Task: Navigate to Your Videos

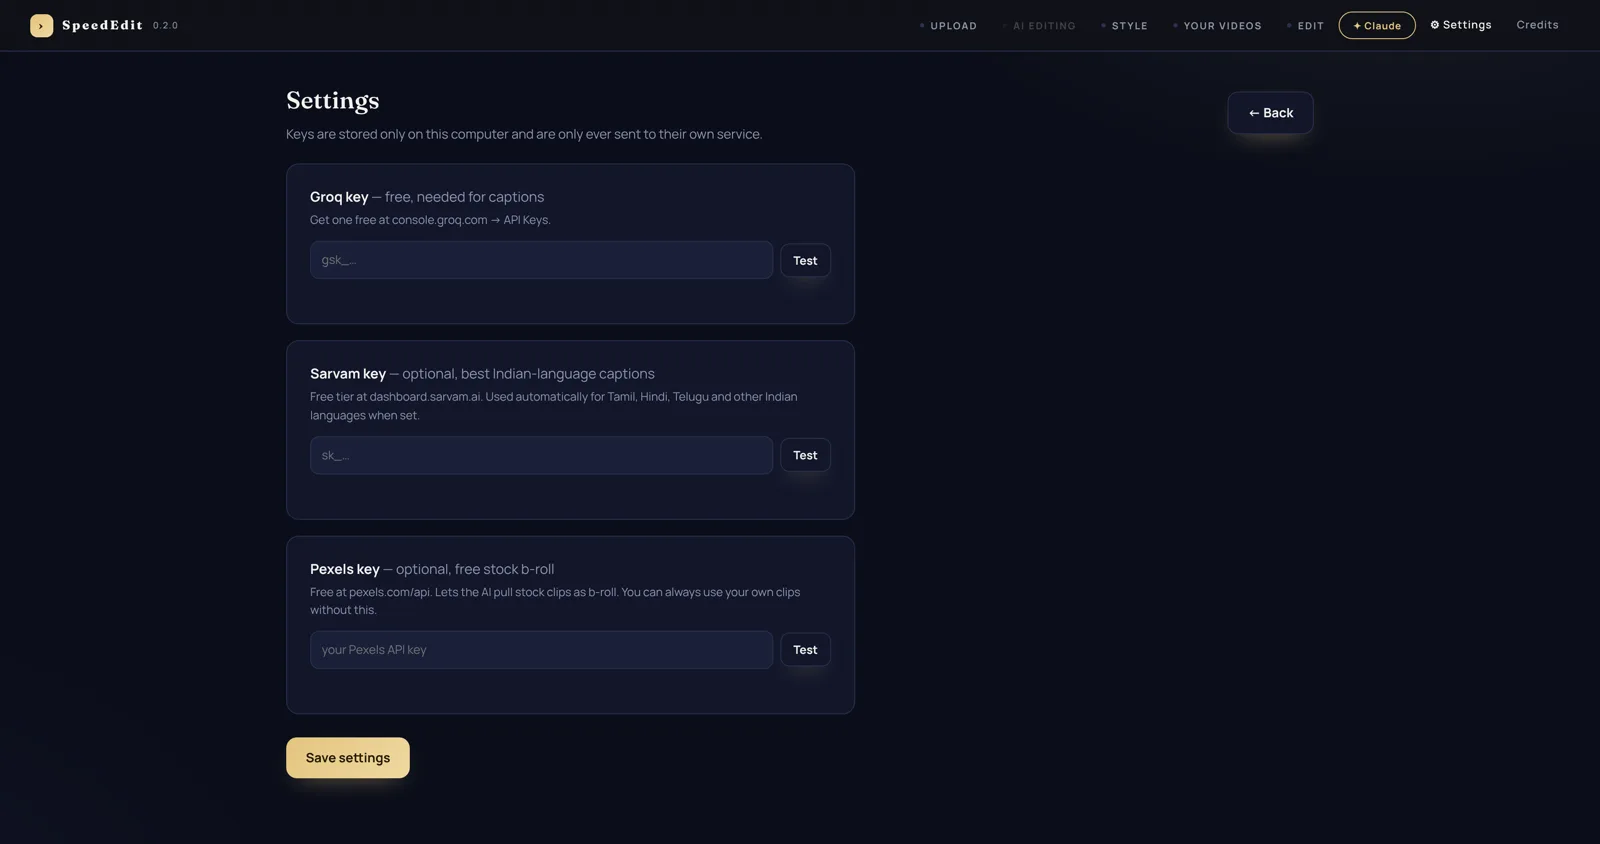Action: [1217, 26]
